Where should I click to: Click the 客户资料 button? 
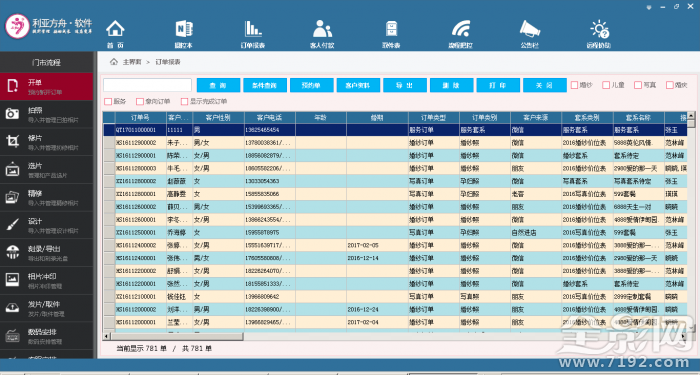pyautogui.click(x=358, y=85)
